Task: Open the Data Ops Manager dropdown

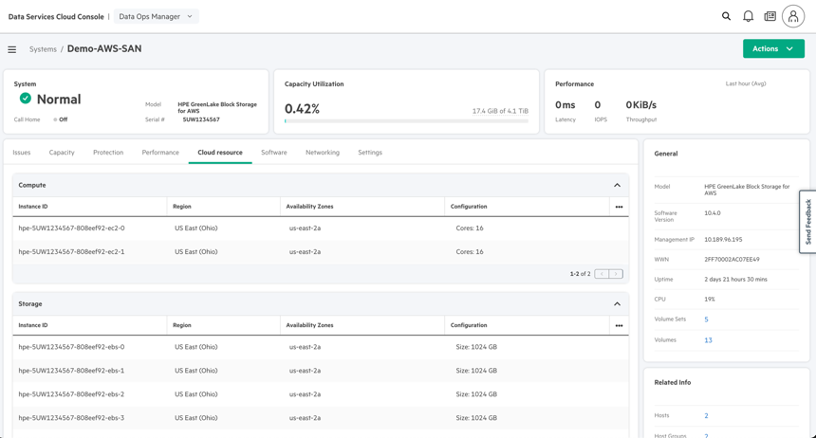Action: pyautogui.click(x=156, y=17)
